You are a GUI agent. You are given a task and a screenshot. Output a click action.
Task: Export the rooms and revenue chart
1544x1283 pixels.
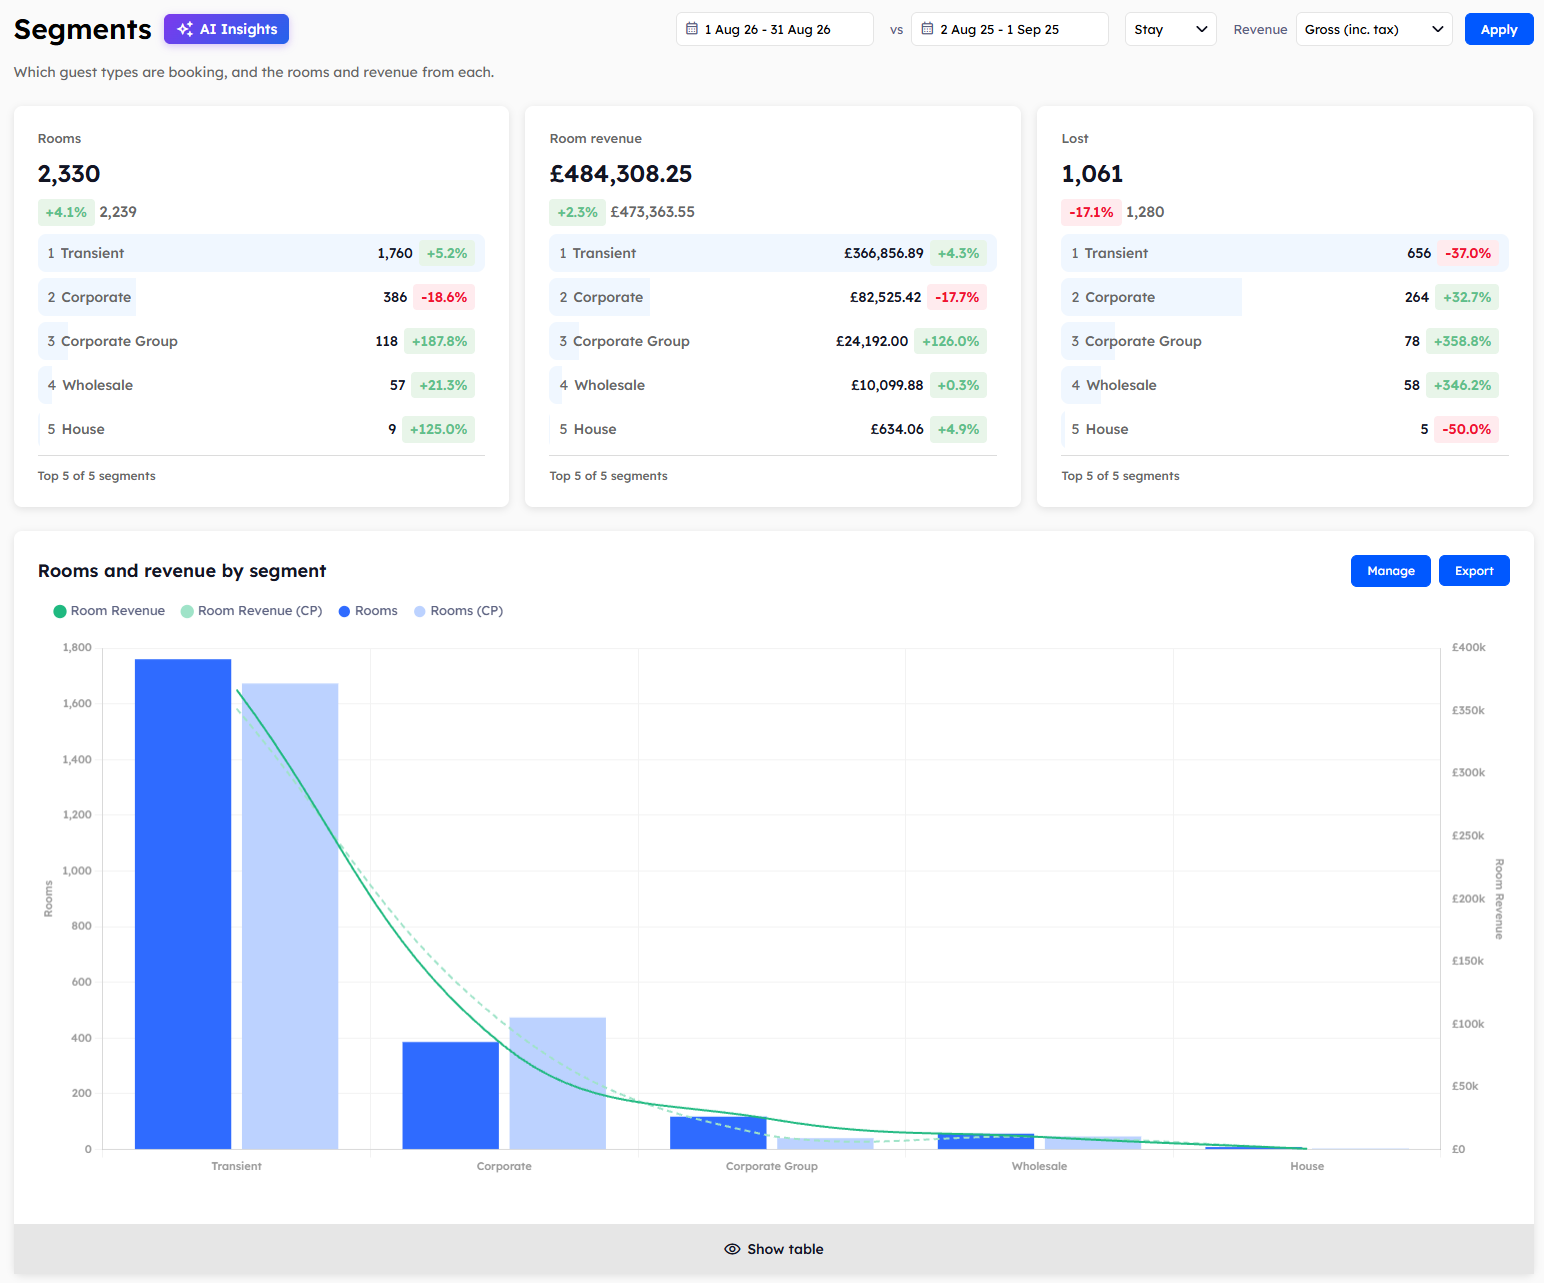(1474, 571)
